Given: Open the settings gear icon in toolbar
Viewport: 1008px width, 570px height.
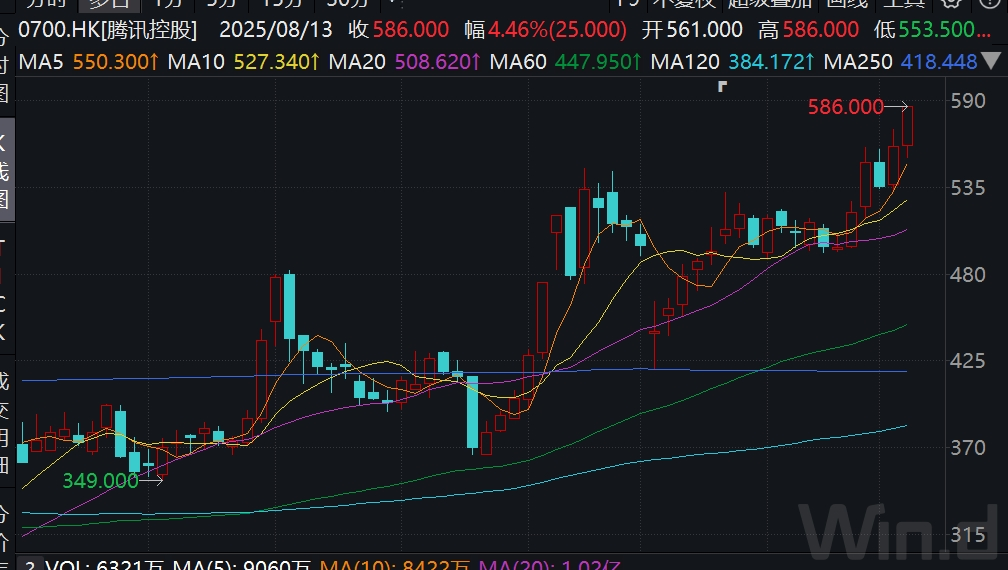Looking at the screenshot, I should coord(951,3).
